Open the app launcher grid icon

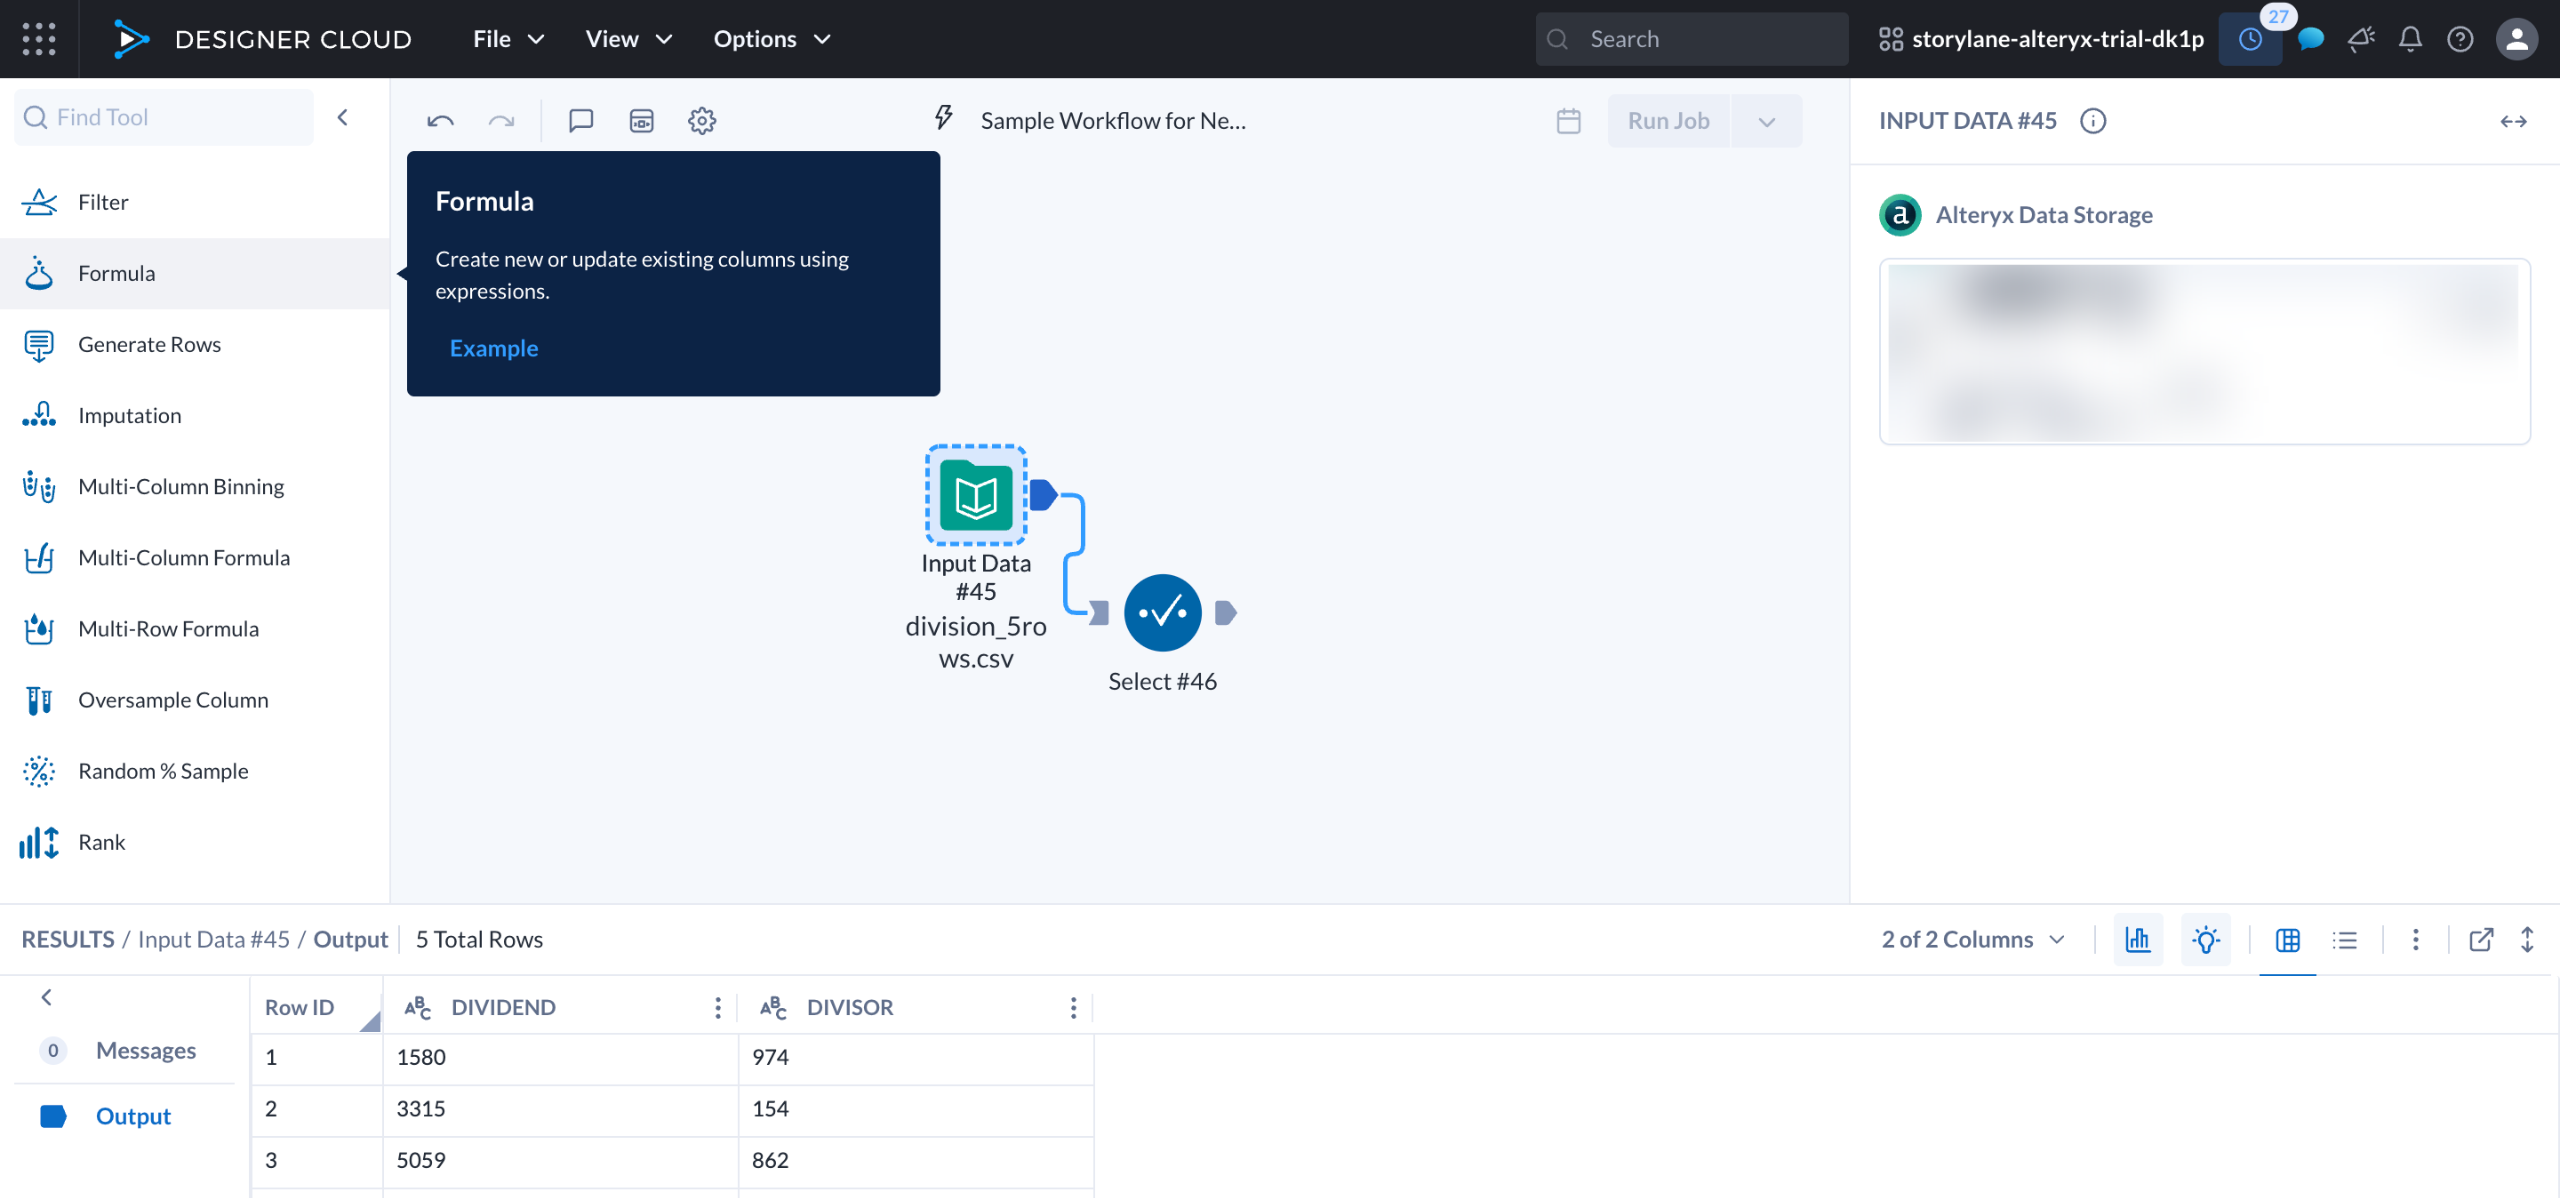39,39
